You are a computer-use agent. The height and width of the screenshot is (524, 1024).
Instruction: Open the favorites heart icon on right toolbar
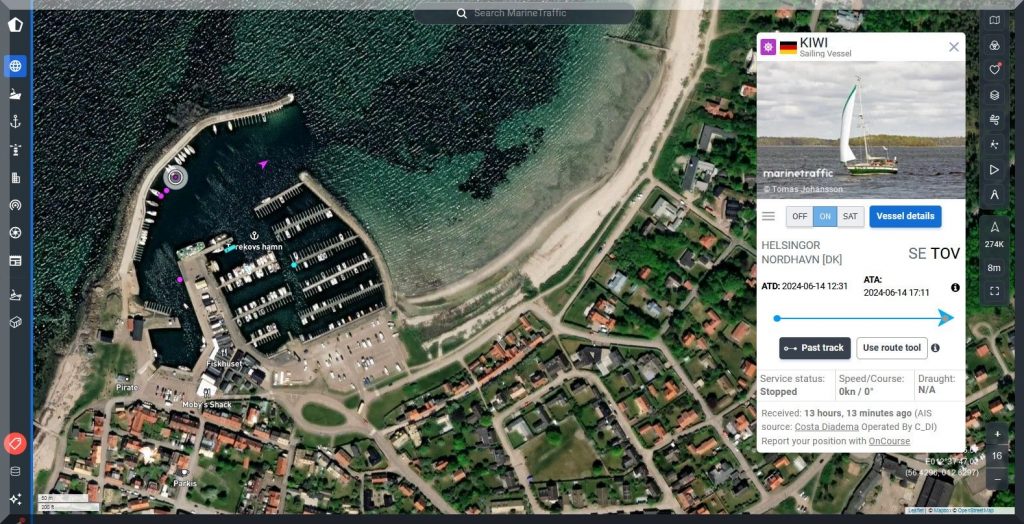(x=994, y=70)
